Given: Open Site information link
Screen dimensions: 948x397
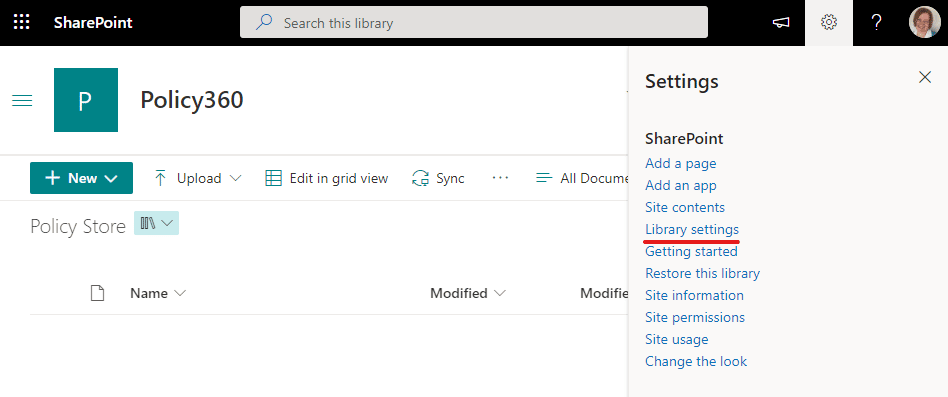Looking at the screenshot, I should coord(695,295).
